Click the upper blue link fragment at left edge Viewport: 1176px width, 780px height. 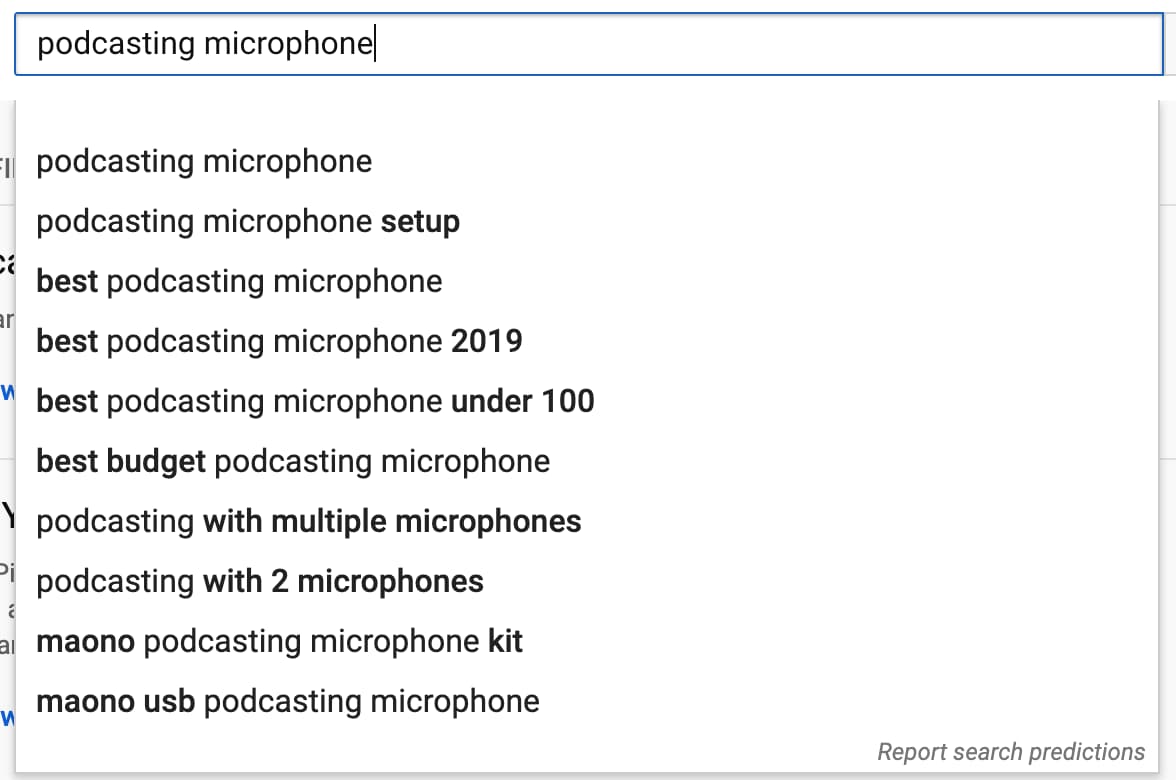pyautogui.click(x=7, y=391)
